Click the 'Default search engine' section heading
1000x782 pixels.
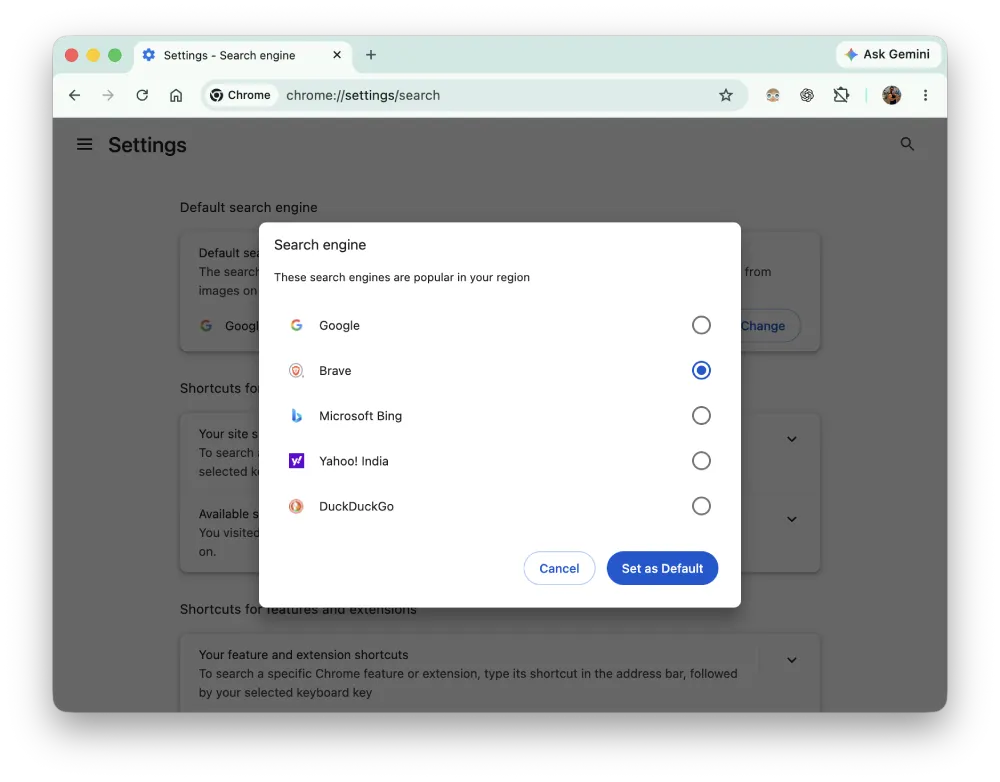(248, 207)
